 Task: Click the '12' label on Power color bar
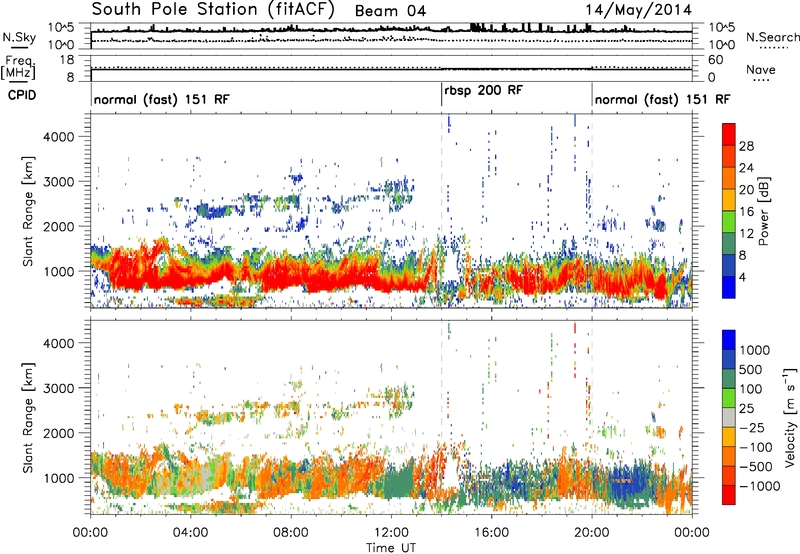pos(746,234)
